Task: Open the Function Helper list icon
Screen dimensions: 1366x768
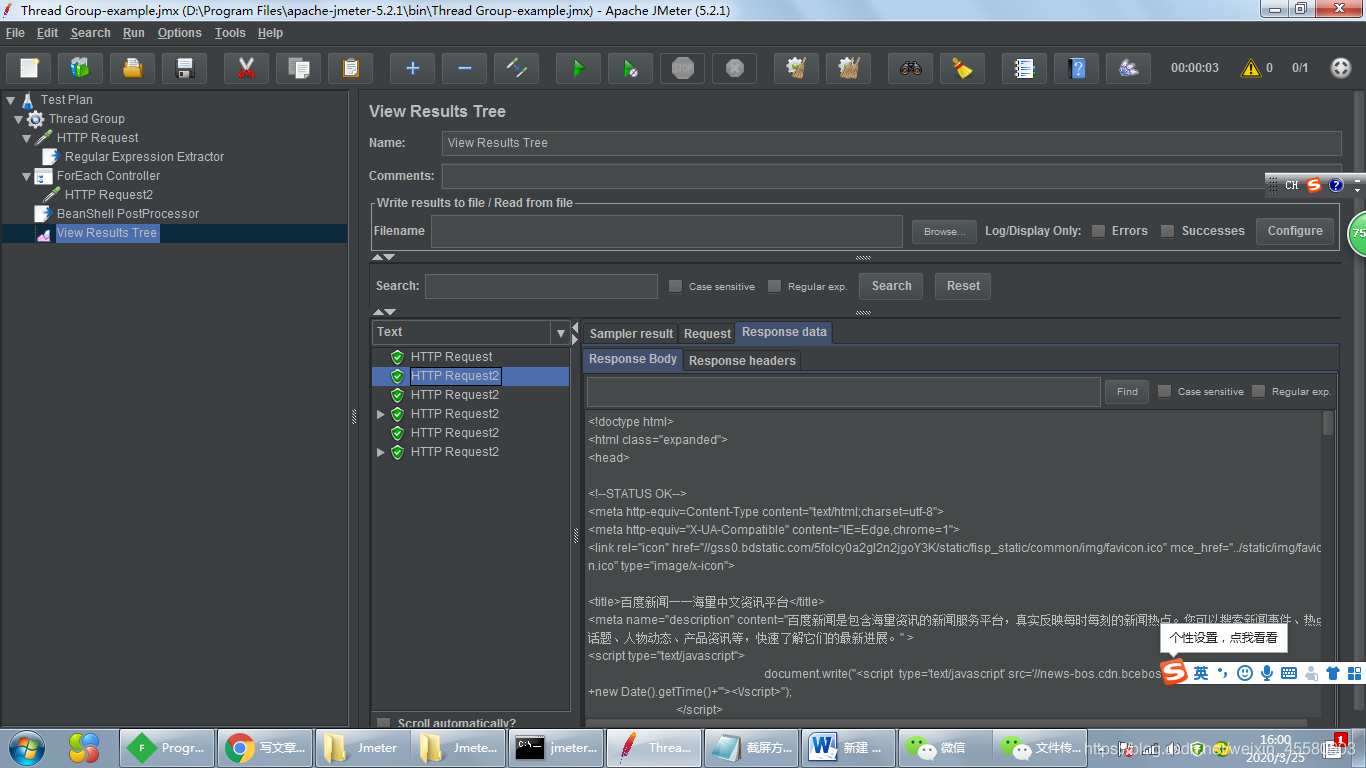Action: click(1024, 68)
